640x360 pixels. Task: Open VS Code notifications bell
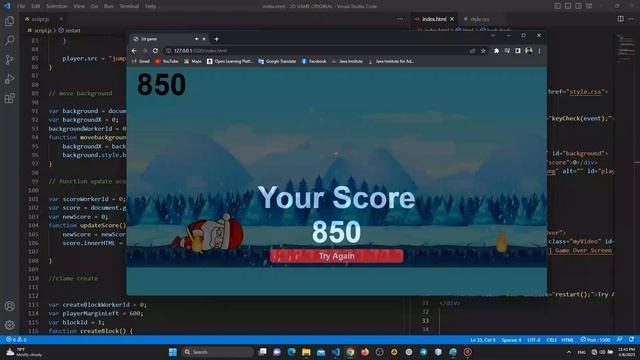point(631,340)
